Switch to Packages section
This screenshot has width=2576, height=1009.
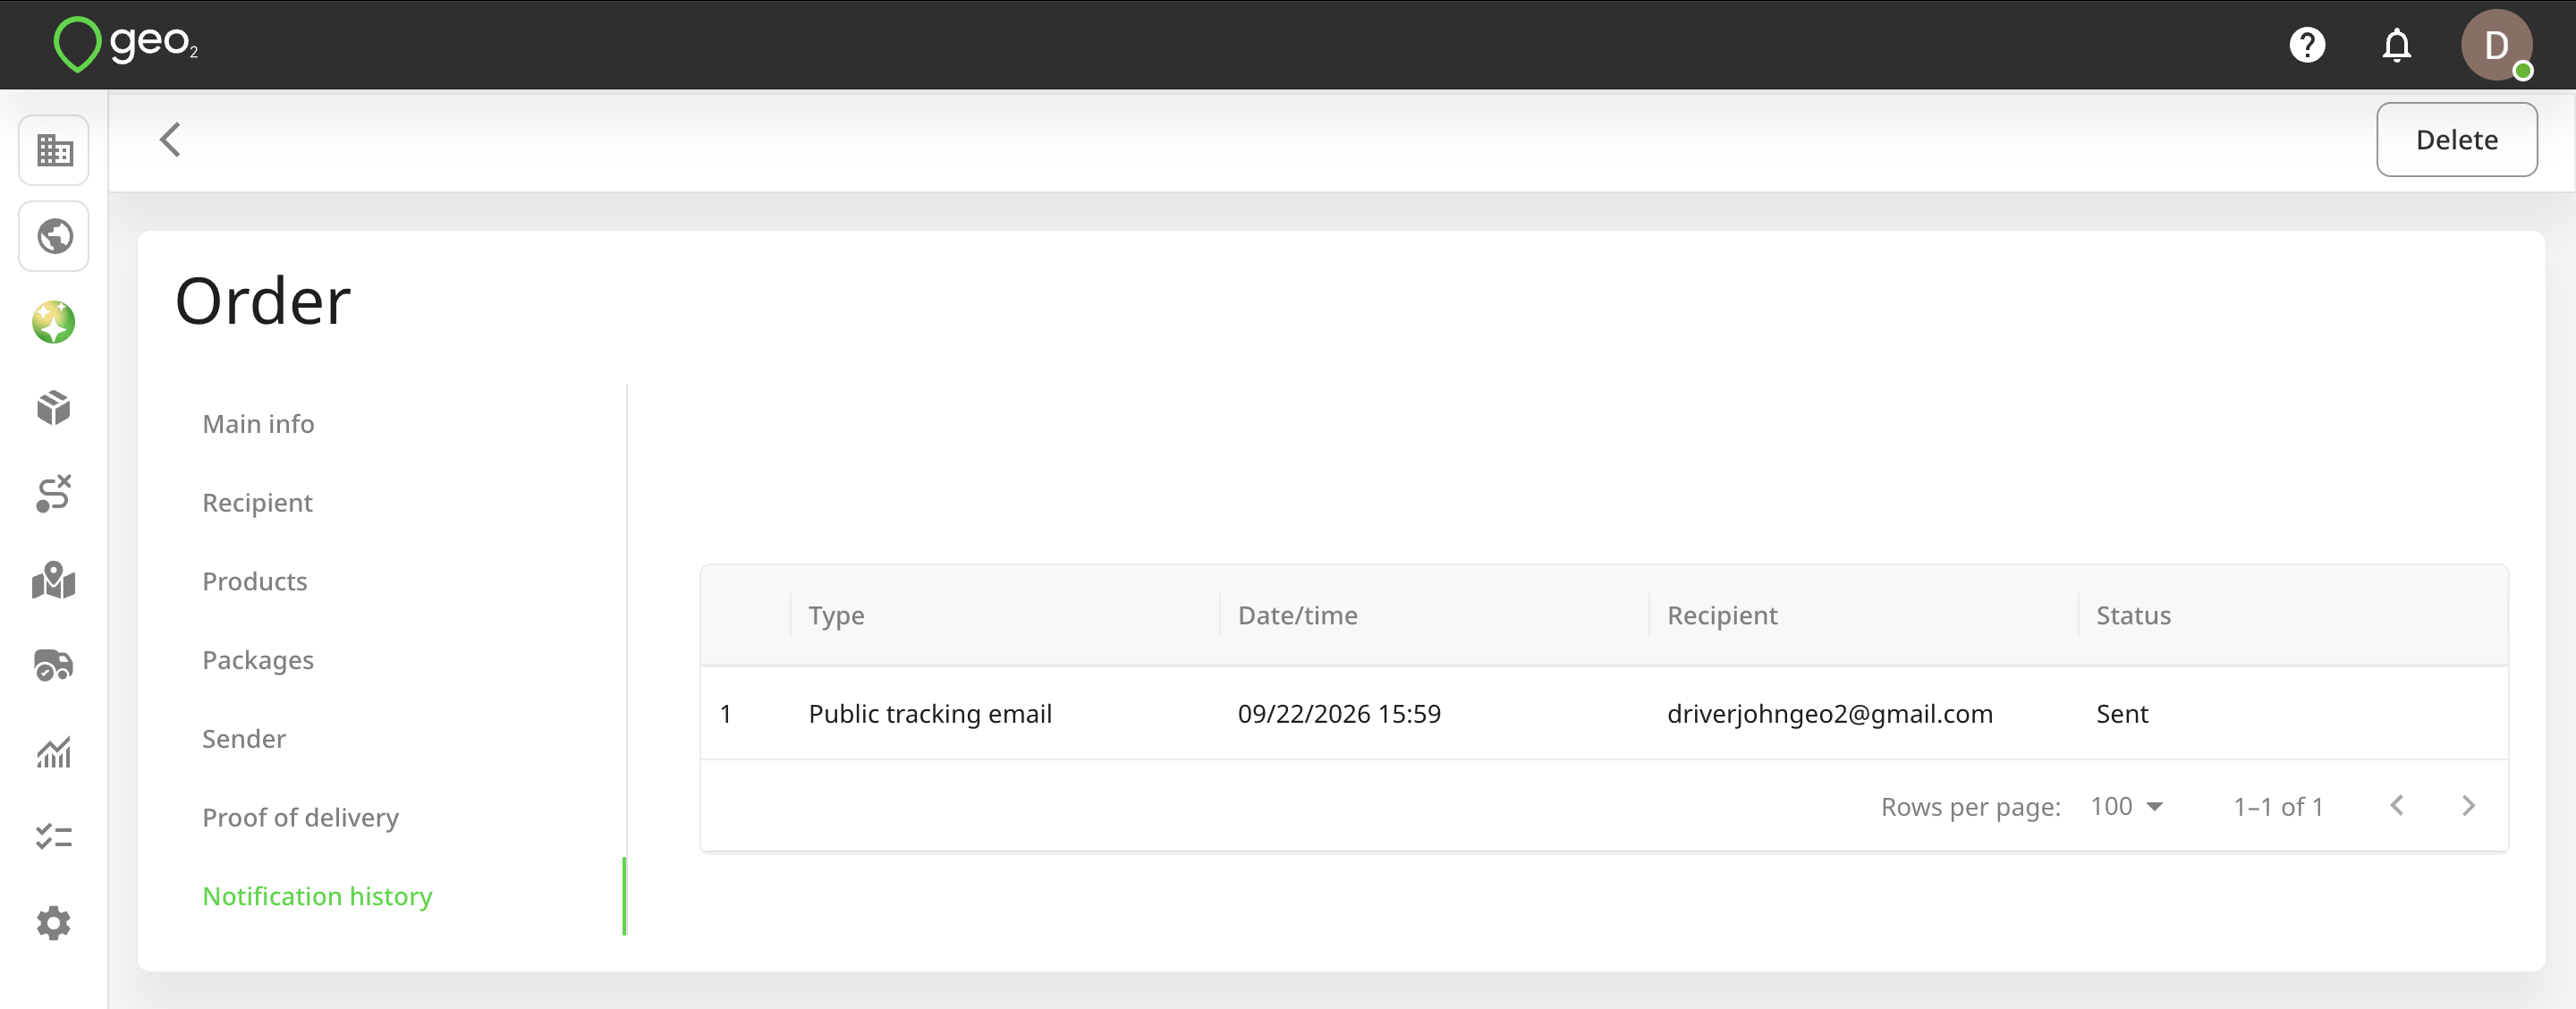(258, 660)
